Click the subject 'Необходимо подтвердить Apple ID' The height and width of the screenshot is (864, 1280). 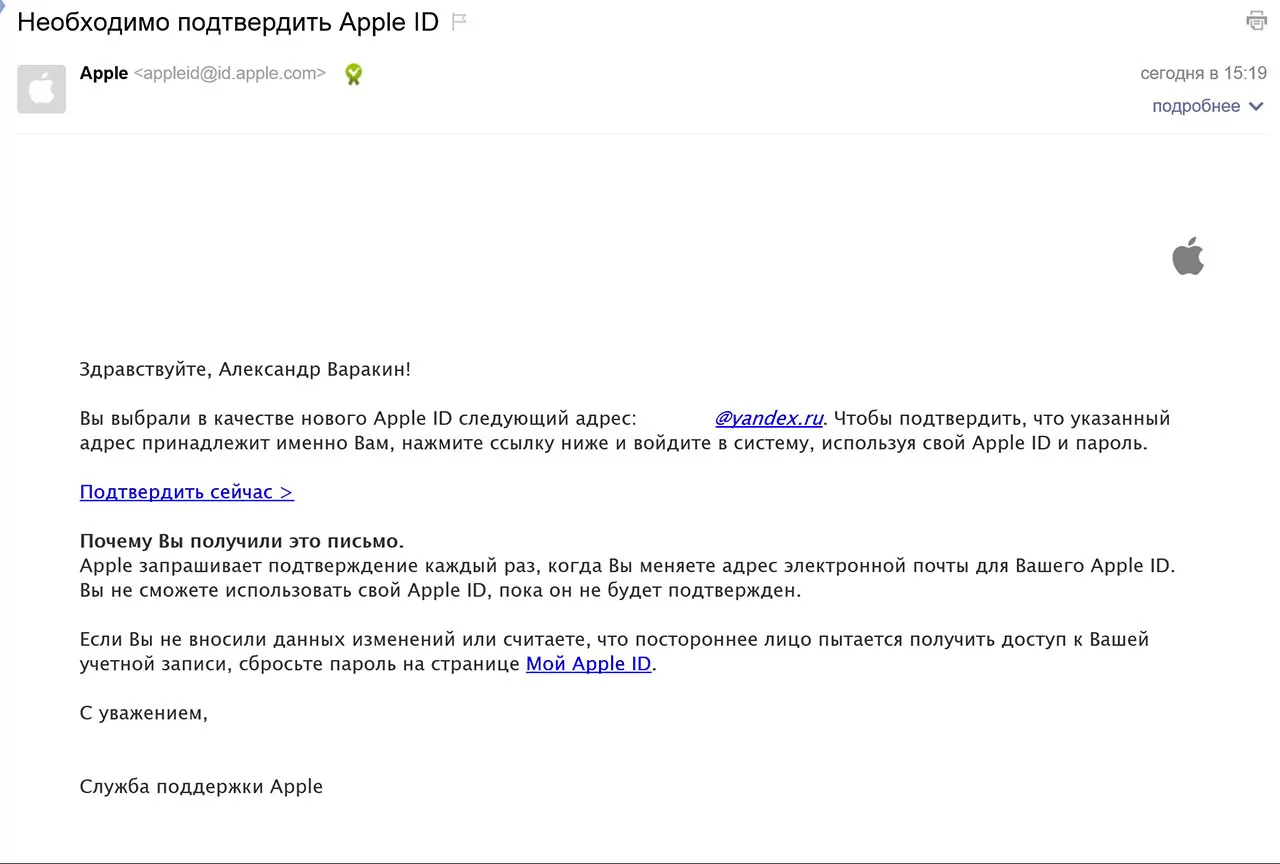pyautogui.click(x=228, y=22)
